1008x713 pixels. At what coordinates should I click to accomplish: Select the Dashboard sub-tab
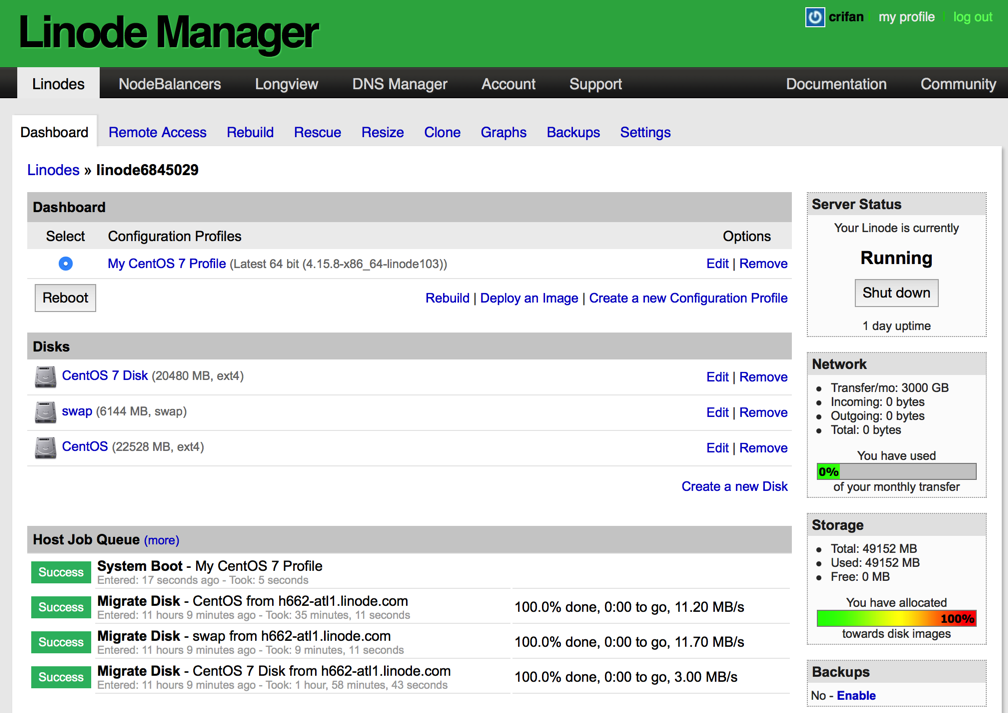[55, 132]
